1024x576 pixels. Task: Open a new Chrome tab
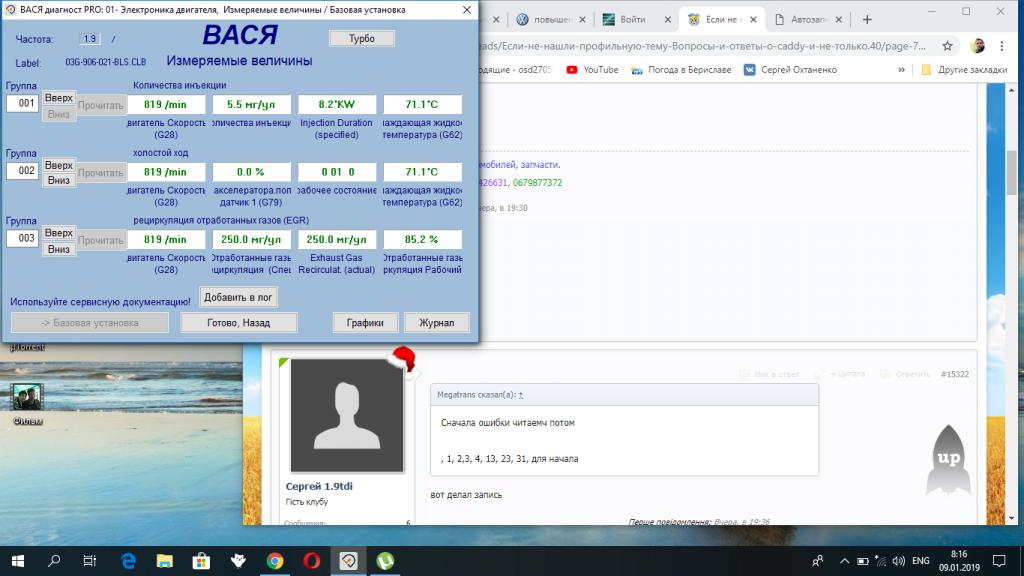867,20
